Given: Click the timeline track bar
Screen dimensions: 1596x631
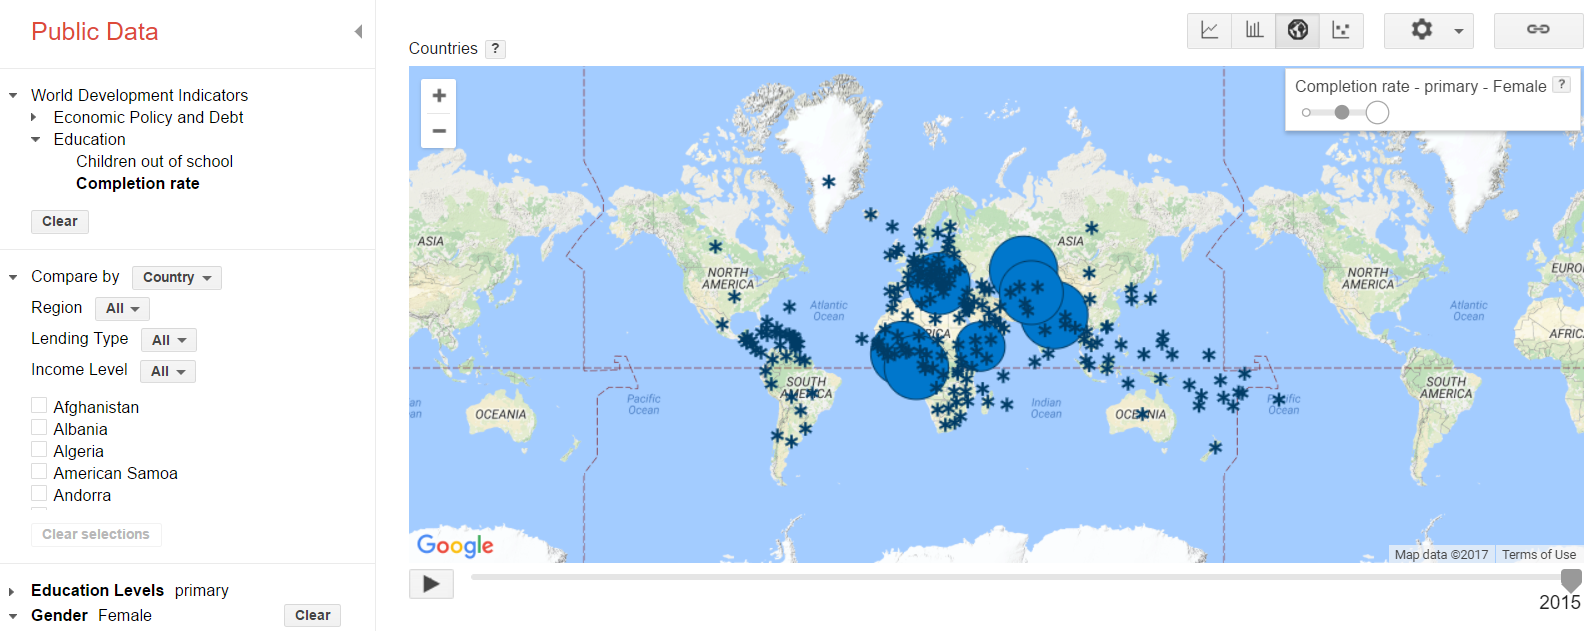Looking at the screenshot, I should 1020,577.
